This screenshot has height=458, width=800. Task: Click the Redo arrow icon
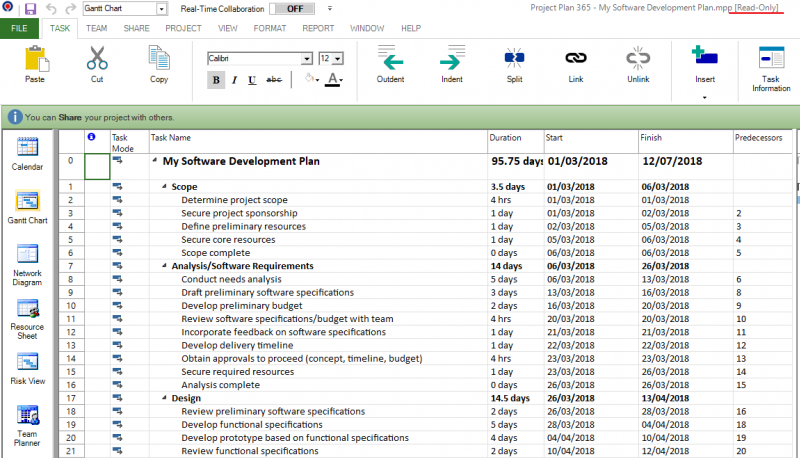point(70,9)
